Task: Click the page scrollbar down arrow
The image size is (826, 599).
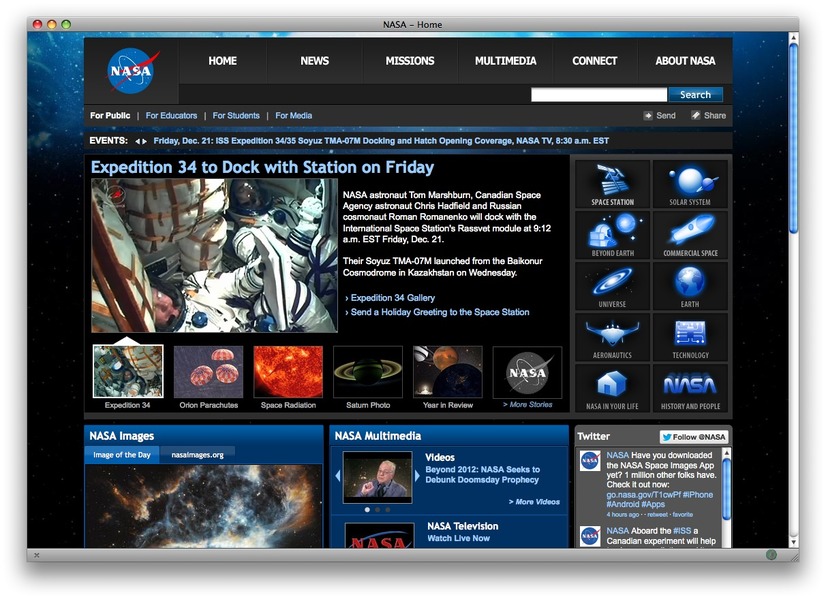Action: point(793,542)
